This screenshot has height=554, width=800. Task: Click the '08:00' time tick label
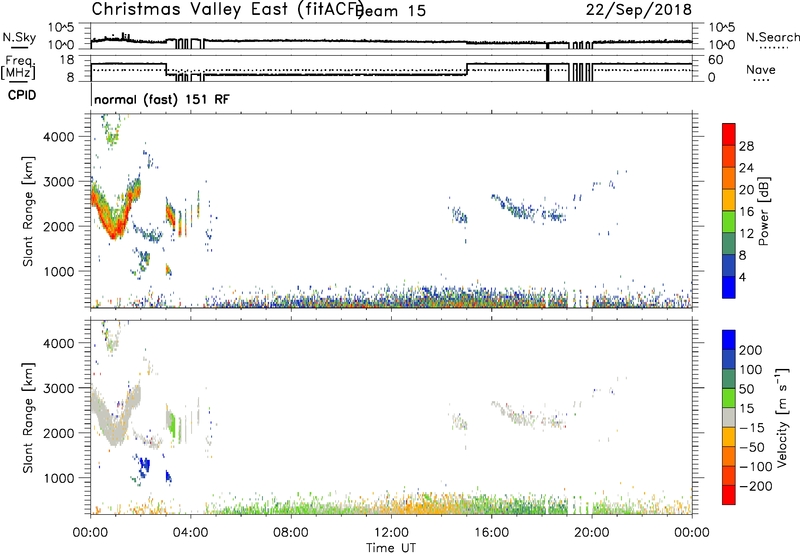click(x=291, y=533)
